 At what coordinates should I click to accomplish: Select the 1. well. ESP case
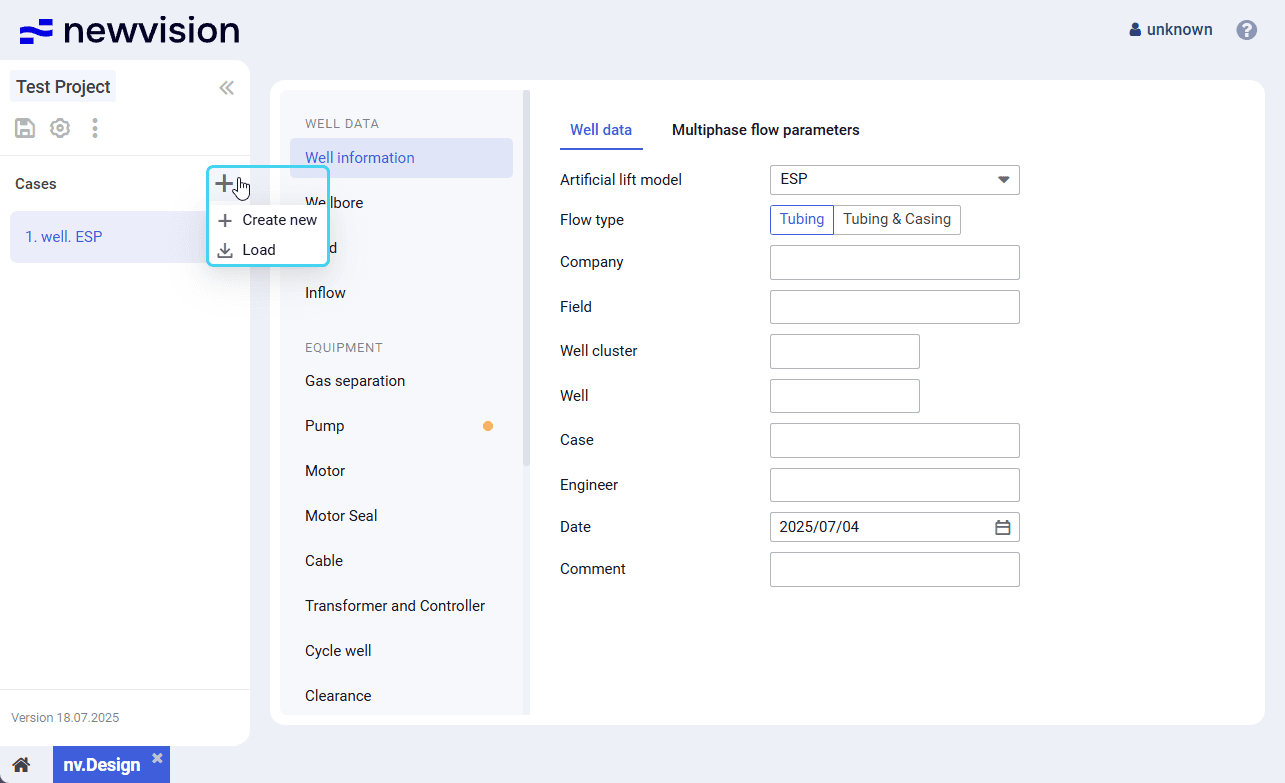coord(64,237)
